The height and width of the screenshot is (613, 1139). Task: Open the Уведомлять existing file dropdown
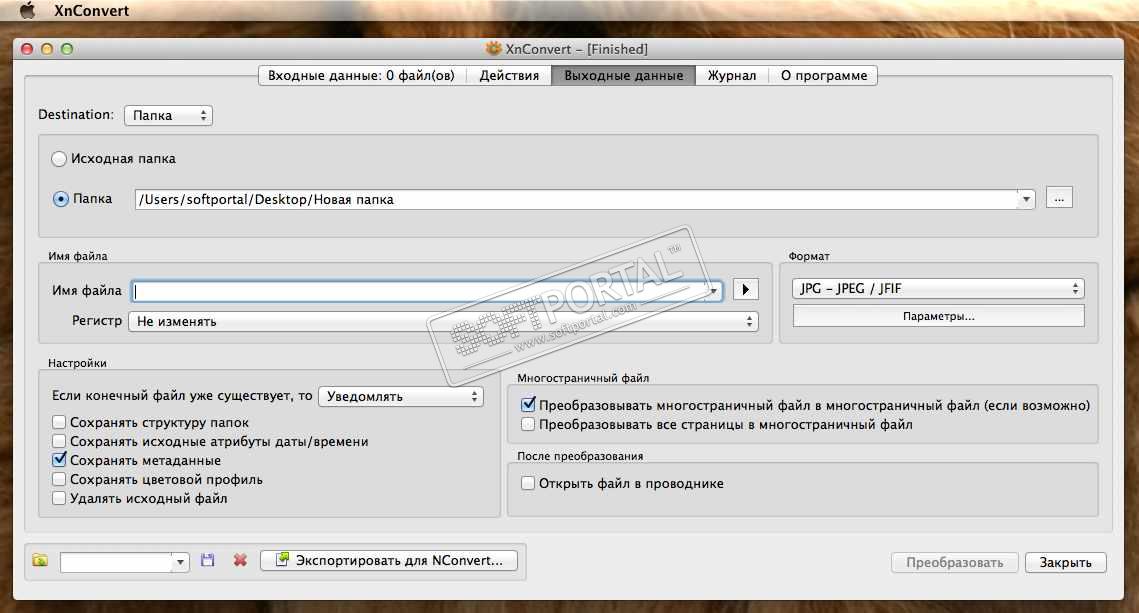click(x=401, y=397)
